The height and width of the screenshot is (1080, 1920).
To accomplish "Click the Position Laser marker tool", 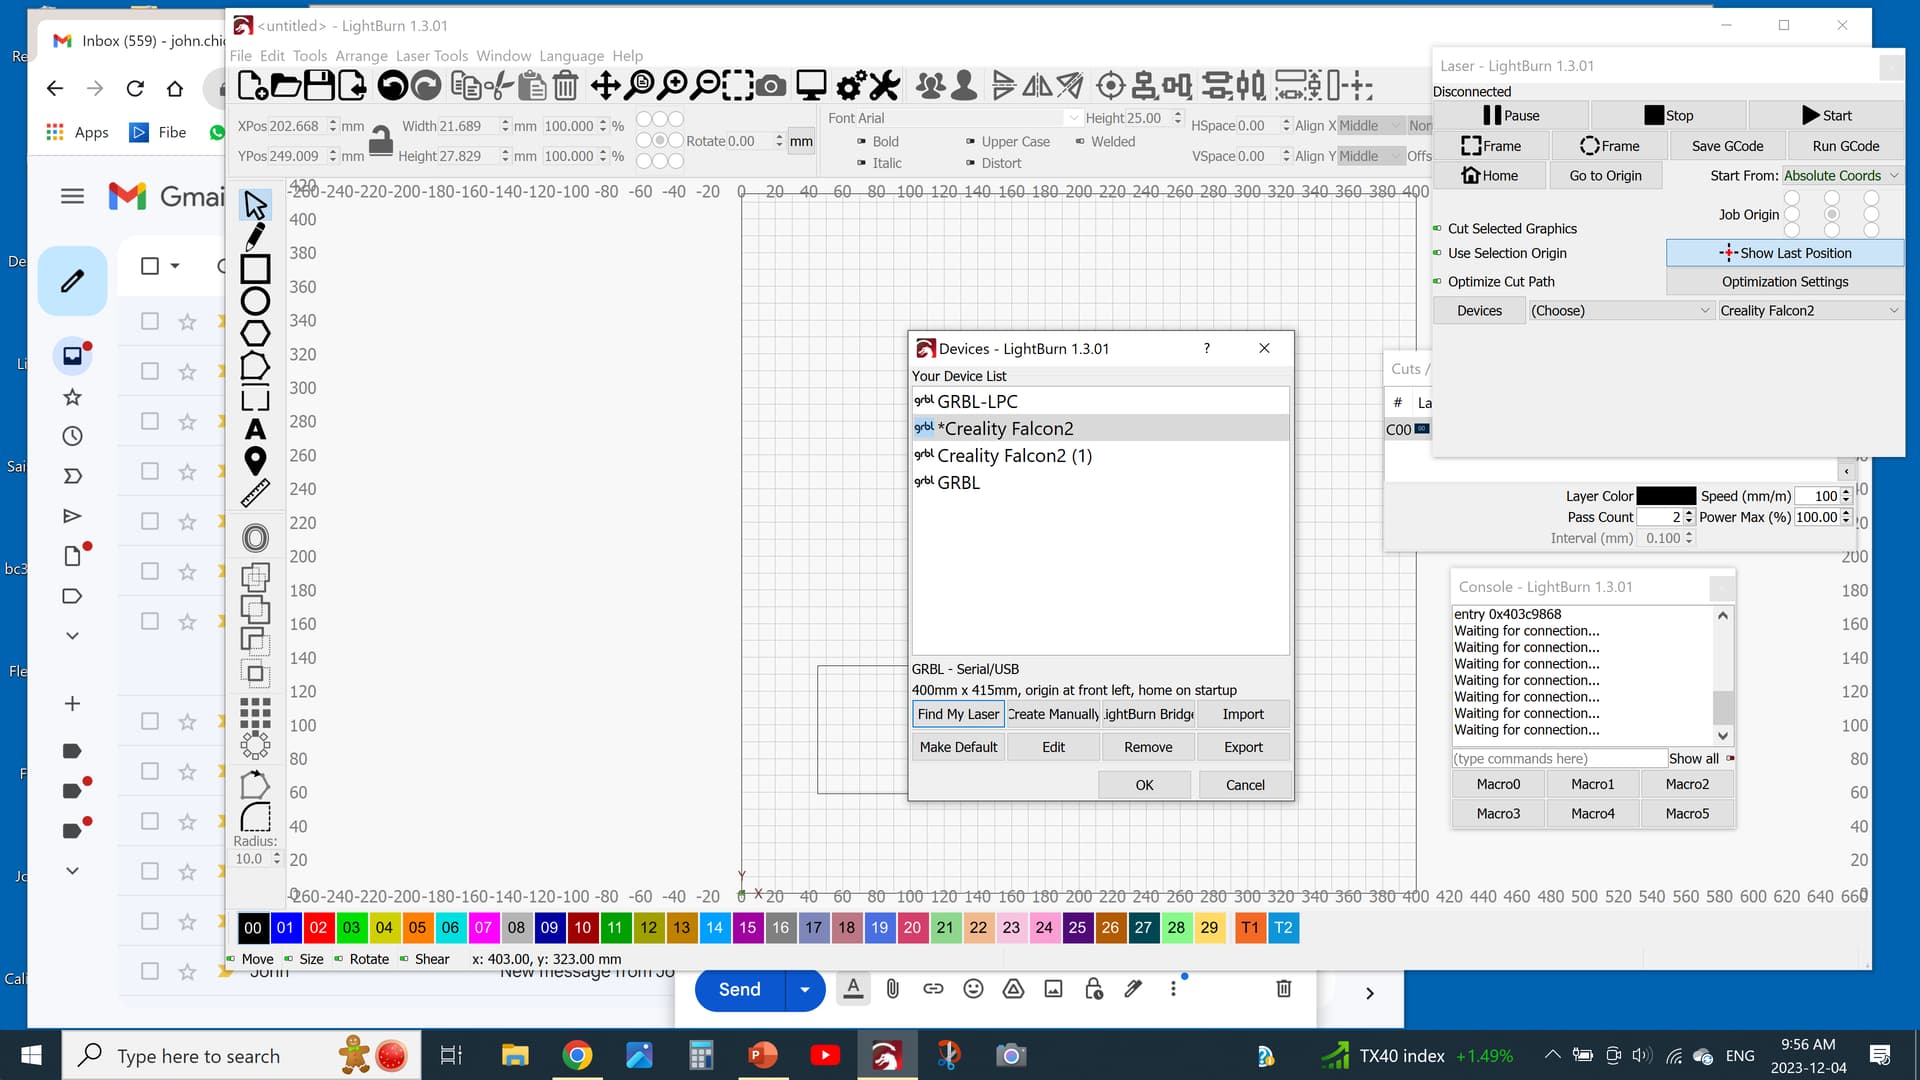I will [x=255, y=461].
